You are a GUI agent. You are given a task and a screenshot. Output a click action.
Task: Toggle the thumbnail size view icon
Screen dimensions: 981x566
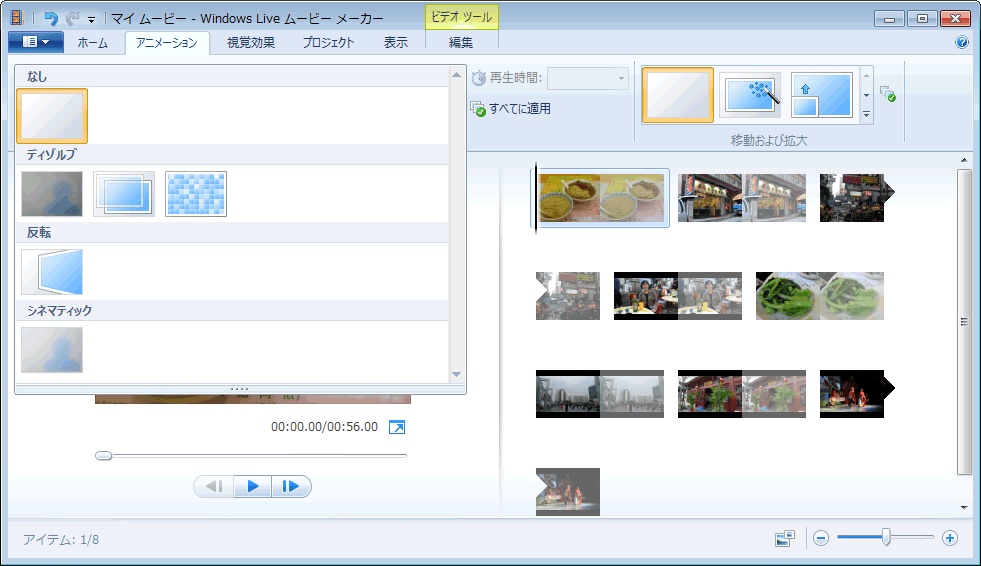click(x=785, y=539)
